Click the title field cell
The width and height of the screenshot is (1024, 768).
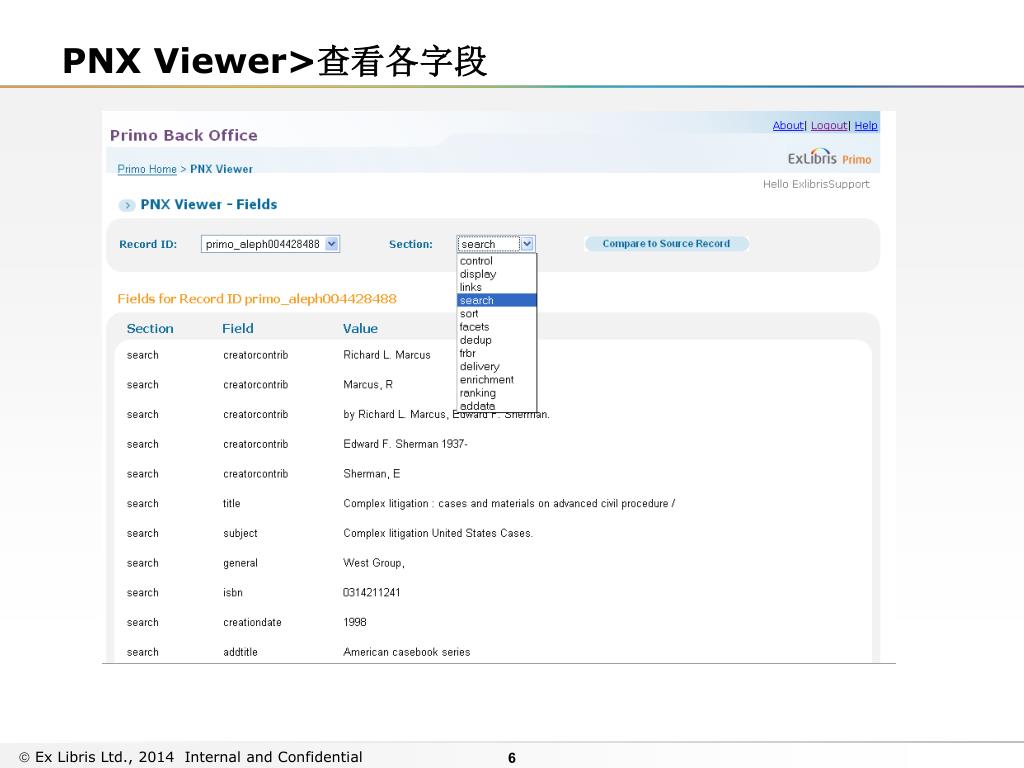pyautogui.click(x=232, y=504)
